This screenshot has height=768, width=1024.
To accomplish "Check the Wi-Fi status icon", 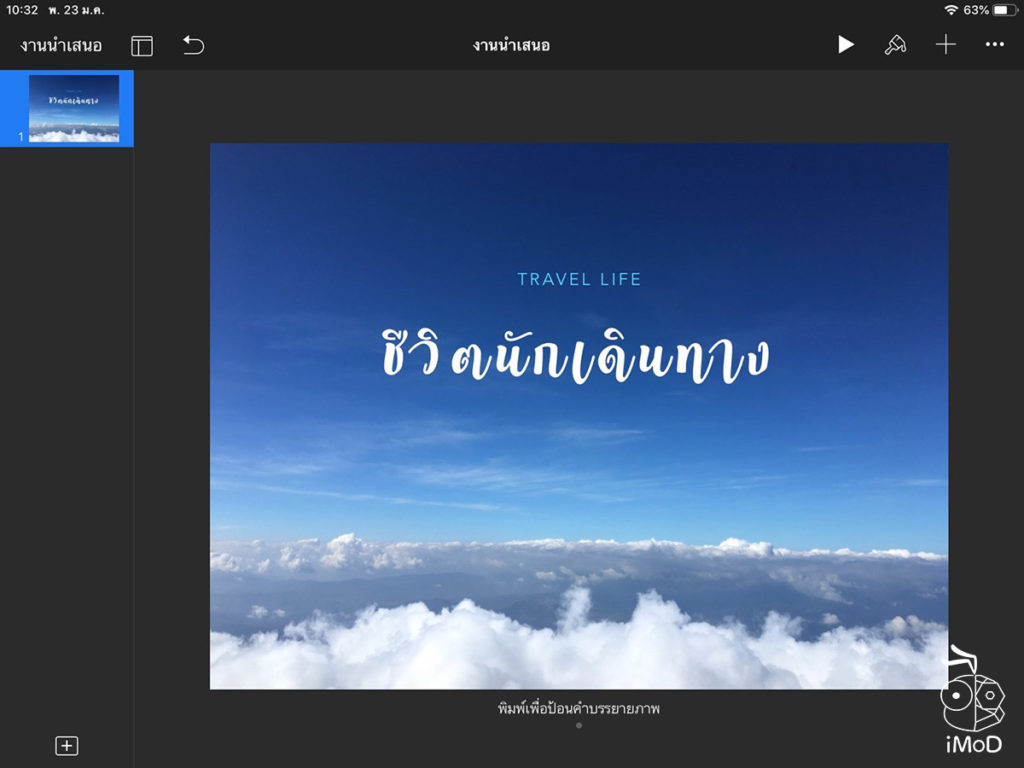I will coord(953,9).
